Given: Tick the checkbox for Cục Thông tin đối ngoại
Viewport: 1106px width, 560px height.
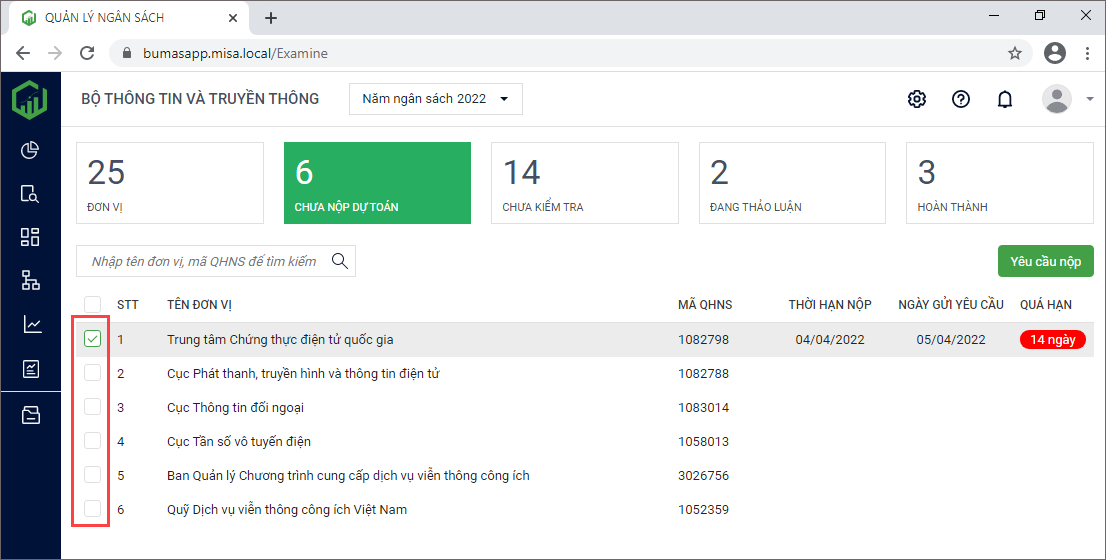Looking at the screenshot, I should [x=92, y=407].
